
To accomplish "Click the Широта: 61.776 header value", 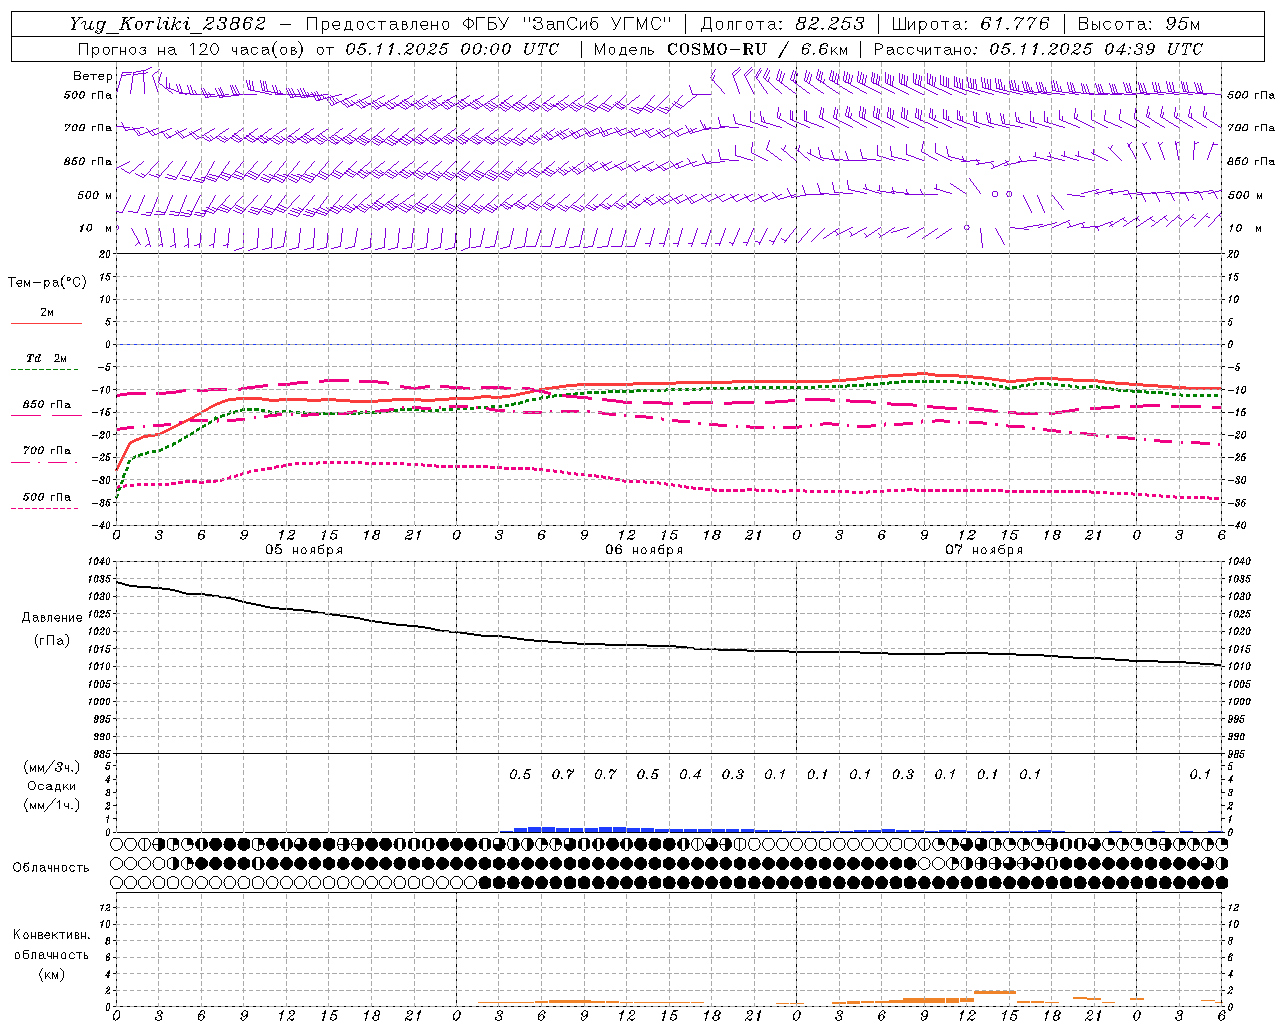I will 970,24.
